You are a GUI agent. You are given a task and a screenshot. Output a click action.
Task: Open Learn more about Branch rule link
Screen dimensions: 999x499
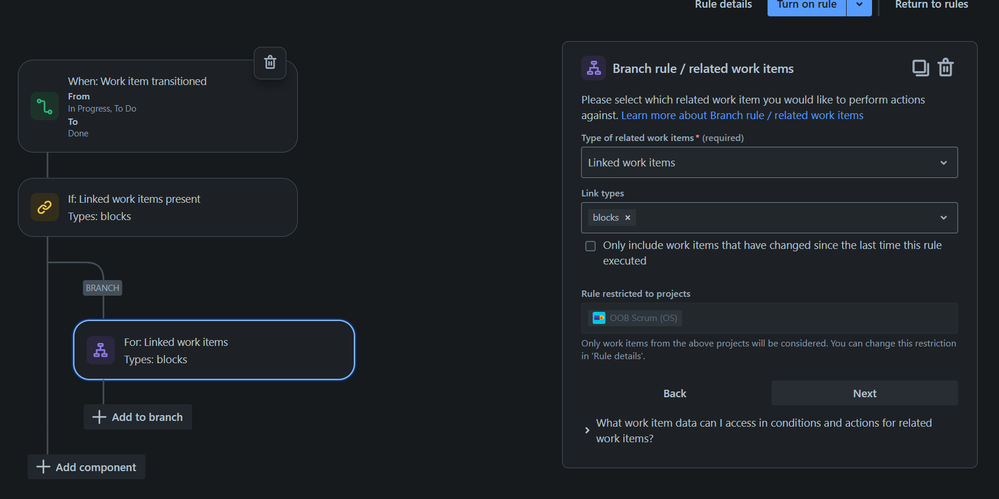[742, 116]
